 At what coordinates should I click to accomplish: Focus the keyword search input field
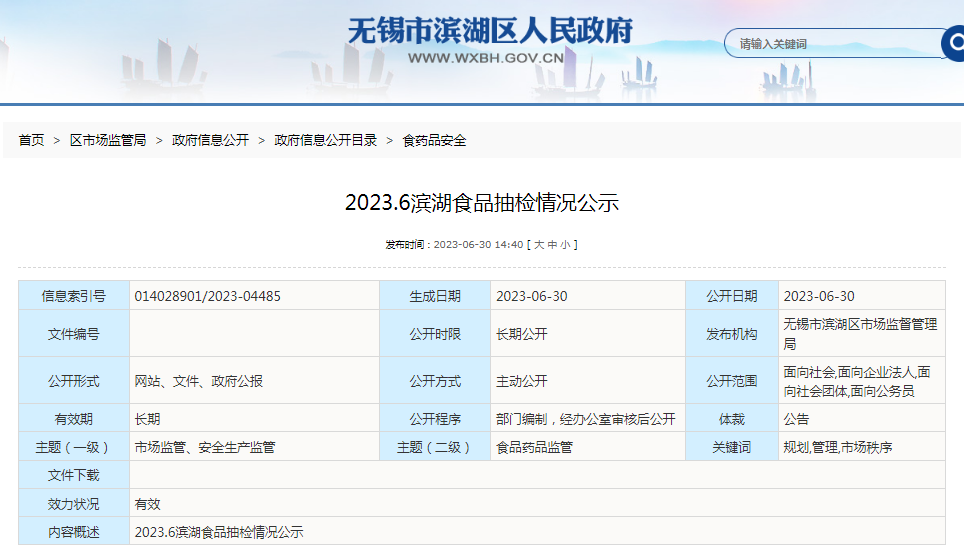point(834,44)
